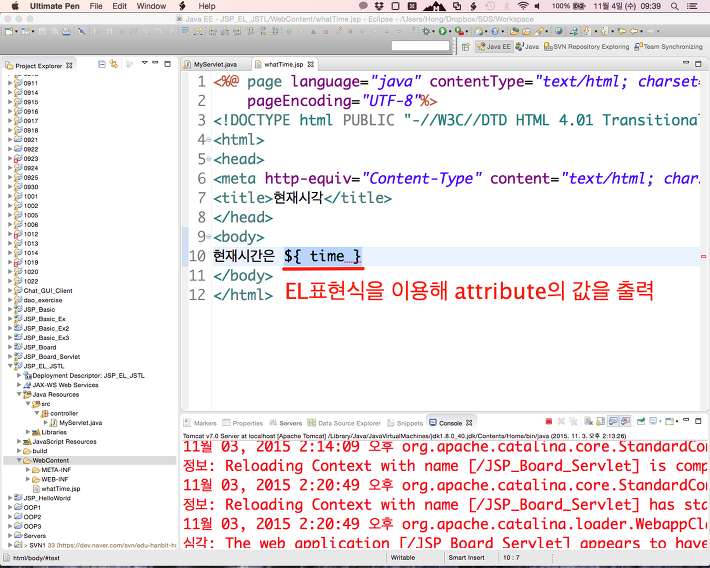
Task: Expand the WEB-INF folder
Action: (x=28, y=479)
